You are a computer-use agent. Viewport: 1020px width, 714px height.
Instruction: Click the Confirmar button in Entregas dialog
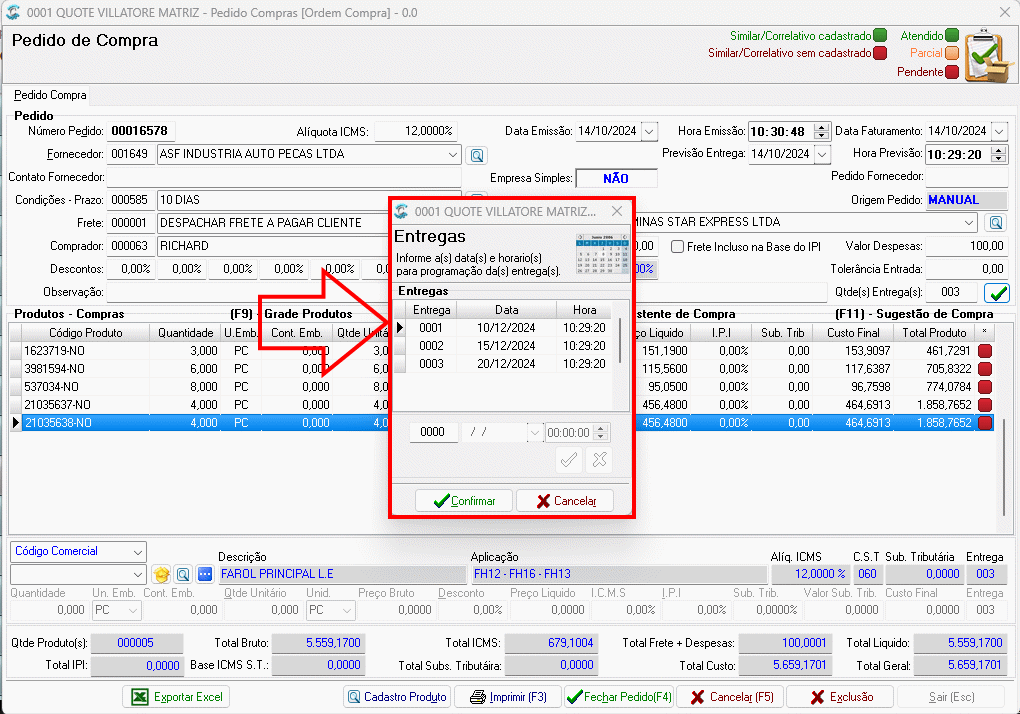(464, 501)
